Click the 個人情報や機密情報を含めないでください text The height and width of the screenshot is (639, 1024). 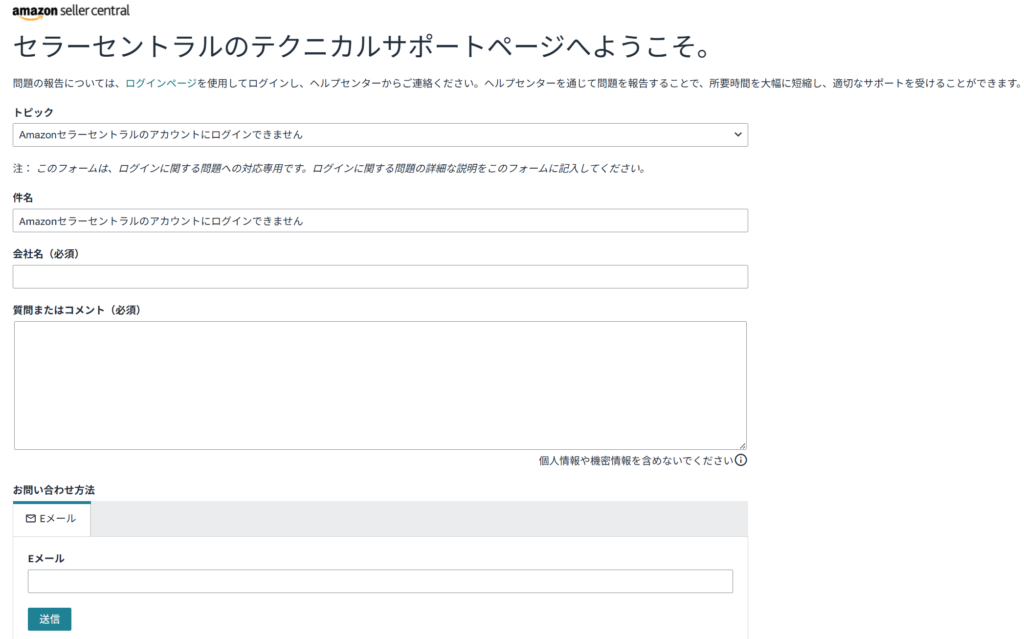(635, 461)
